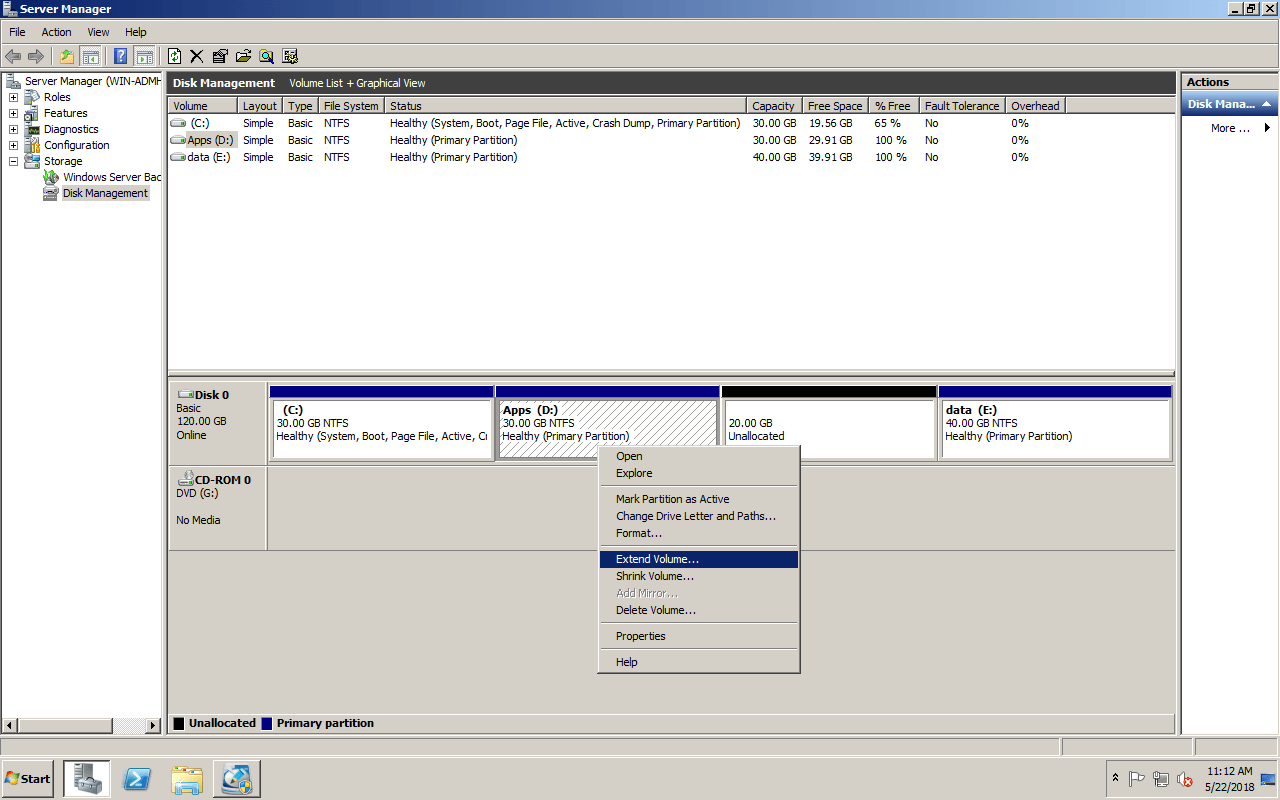This screenshot has width=1280, height=800.
Task: Select Shrink Volume... in context menu
Action: [654, 576]
